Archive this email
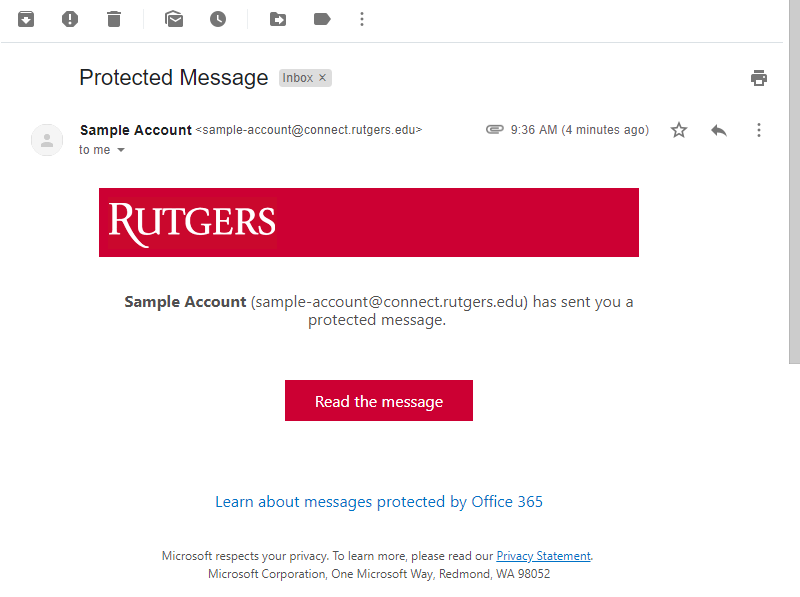Image resolution: width=800 pixels, height=597 pixels. pyautogui.click(x=26, y=19)
